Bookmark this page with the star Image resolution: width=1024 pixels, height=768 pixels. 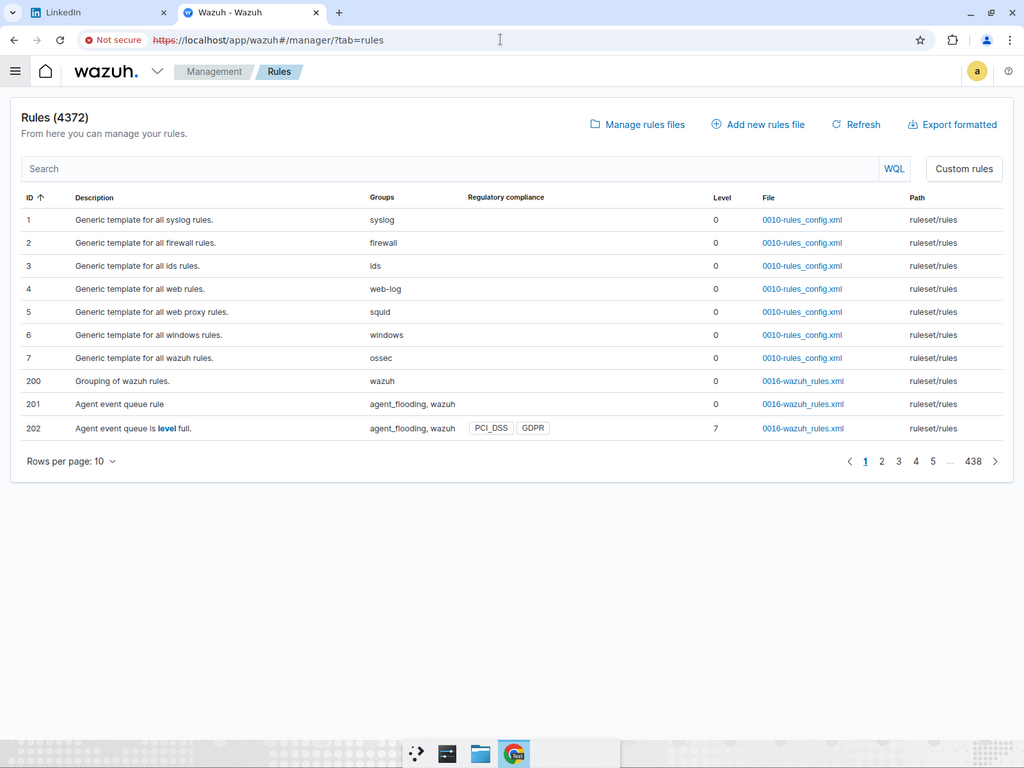pyautogui.click(x=920, y=40)
